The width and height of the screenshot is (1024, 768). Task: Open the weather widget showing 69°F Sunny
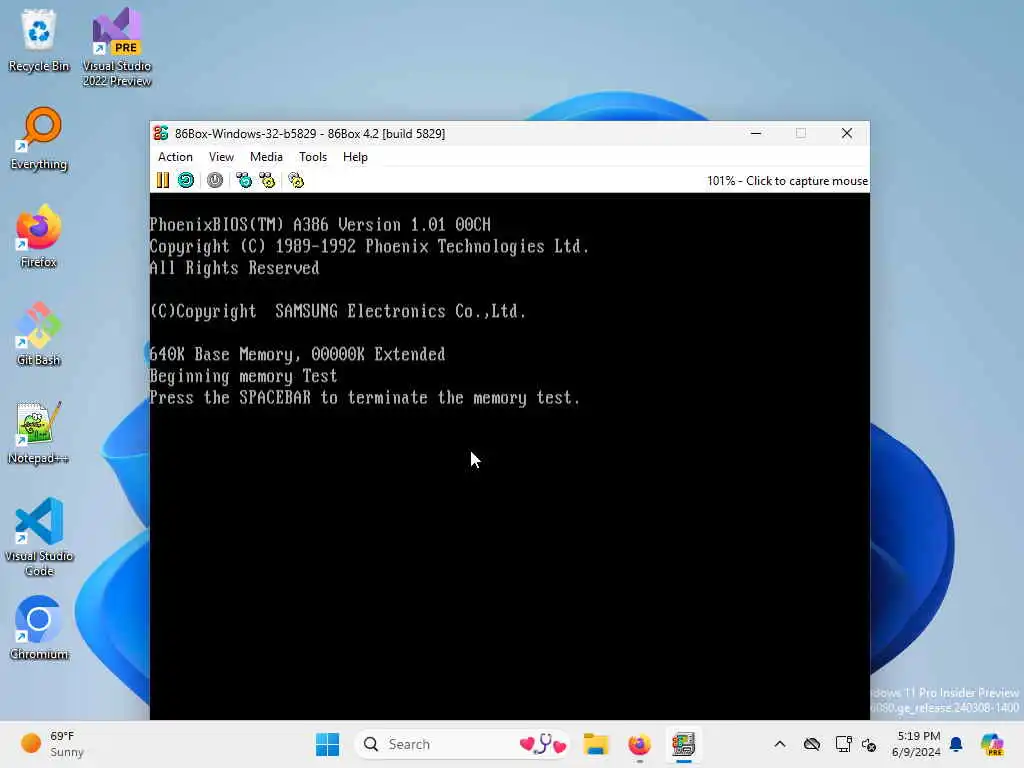tap(52, 744)
